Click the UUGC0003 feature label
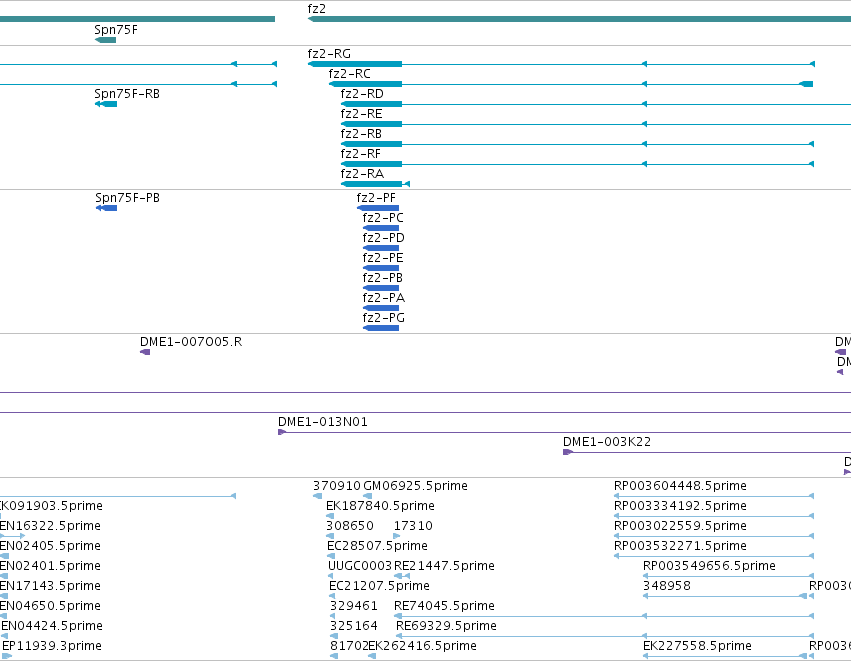The height and width of the screenshot is (661, 851). 360,566
